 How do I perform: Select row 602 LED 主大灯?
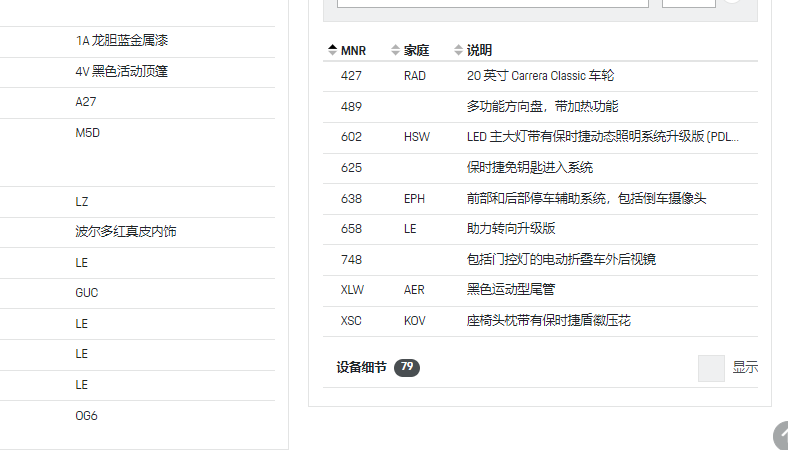click(540, 137)
